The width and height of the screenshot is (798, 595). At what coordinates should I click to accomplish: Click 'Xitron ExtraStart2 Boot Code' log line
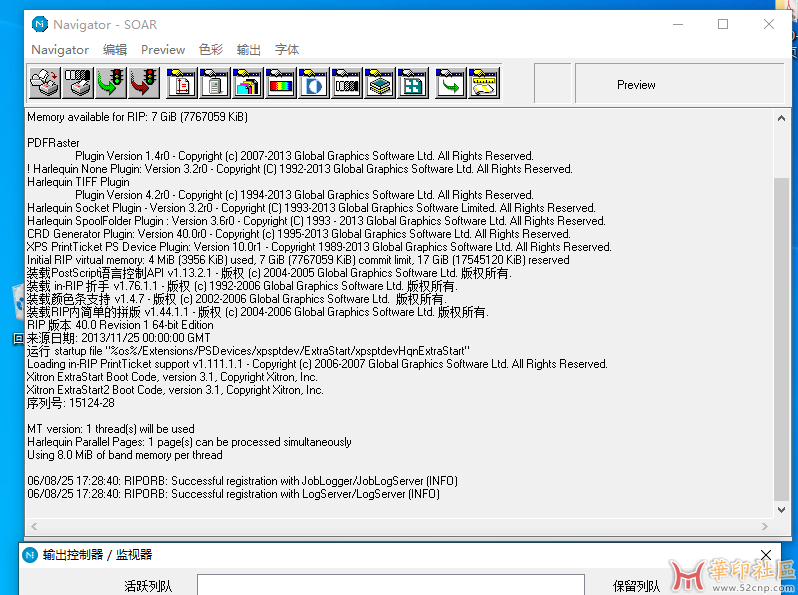pyautogui.click(x=176, y=390)
